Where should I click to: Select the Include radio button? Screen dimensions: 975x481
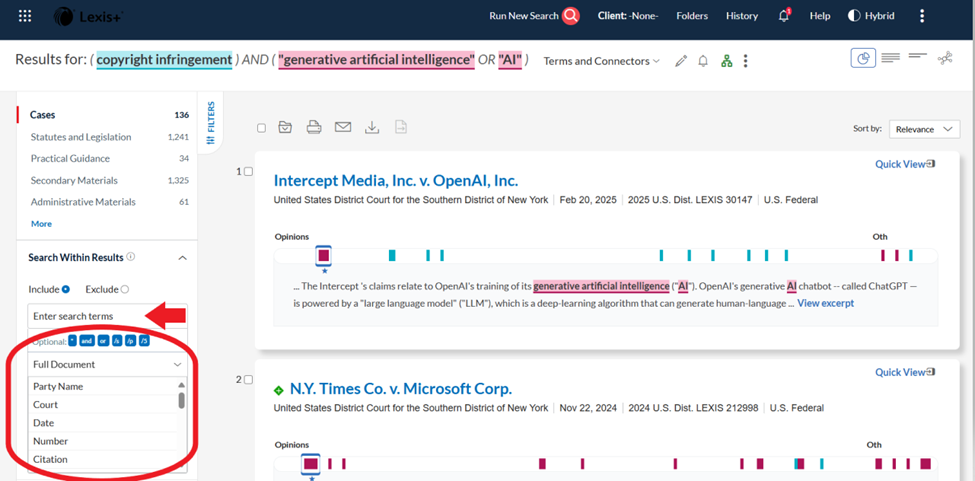point(66,289)
